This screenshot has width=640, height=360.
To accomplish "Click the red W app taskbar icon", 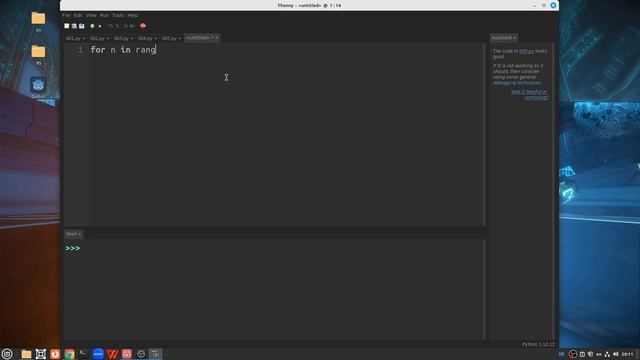I will tap(112, 354).
